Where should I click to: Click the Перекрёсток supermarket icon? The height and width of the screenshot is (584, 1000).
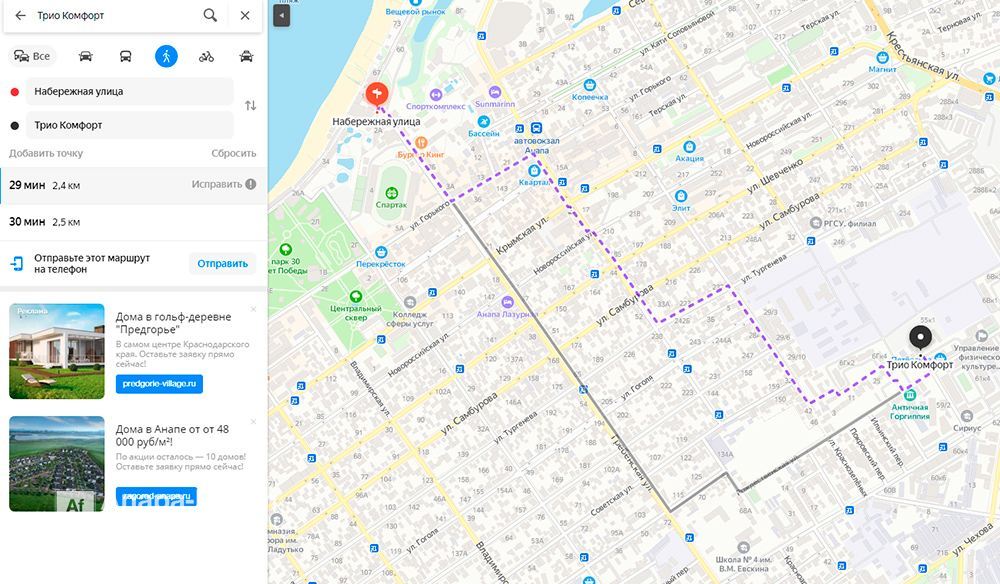click(381, 252)
